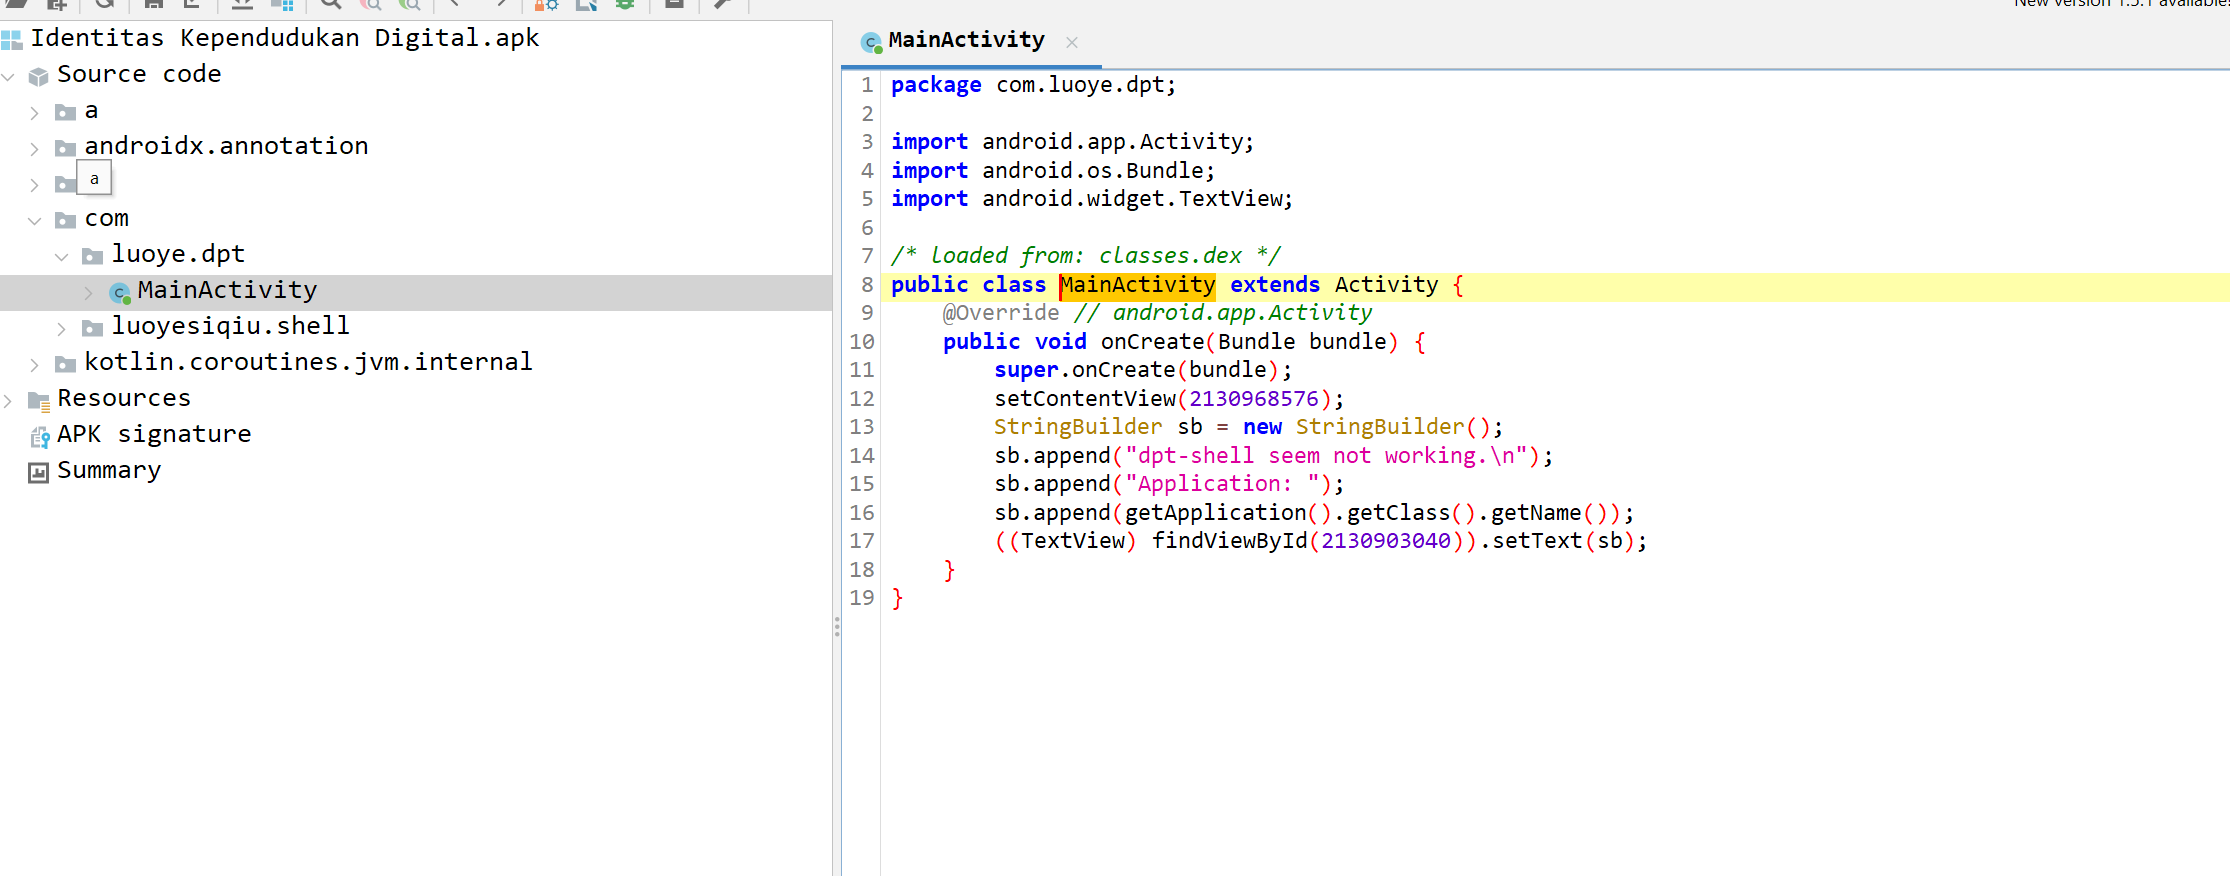Screen dimensions: 2230x876
Task: Click 'android.app.Activity' import on line 3
Action: [x=1111, y=142]
